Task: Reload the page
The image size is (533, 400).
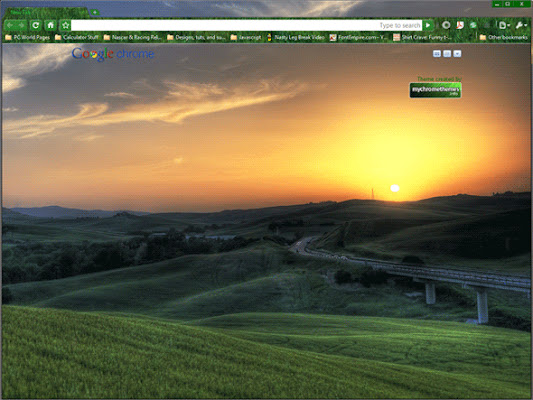Action: click(36, 25)
